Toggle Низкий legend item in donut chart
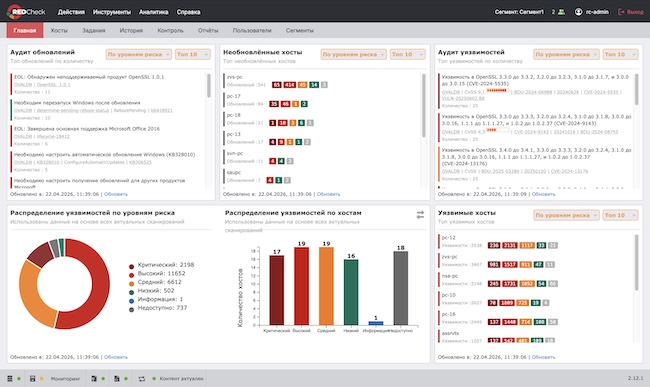The height and width of the screenshot is (387, 650). click(151, 291)
